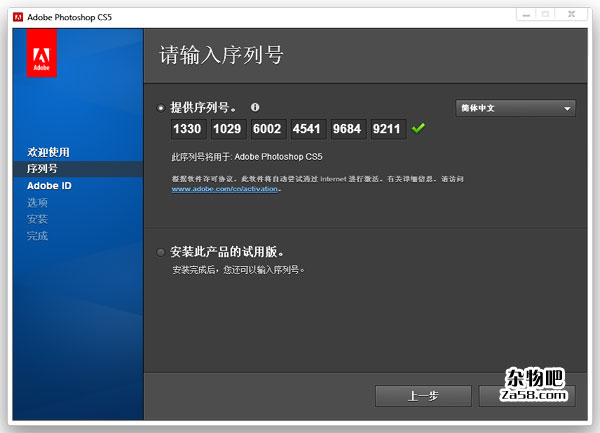Minimize the Adobe Photoshop CS5 window
Image resolution: width=600 pixels, height=433 pixels.
coord(527,15)
